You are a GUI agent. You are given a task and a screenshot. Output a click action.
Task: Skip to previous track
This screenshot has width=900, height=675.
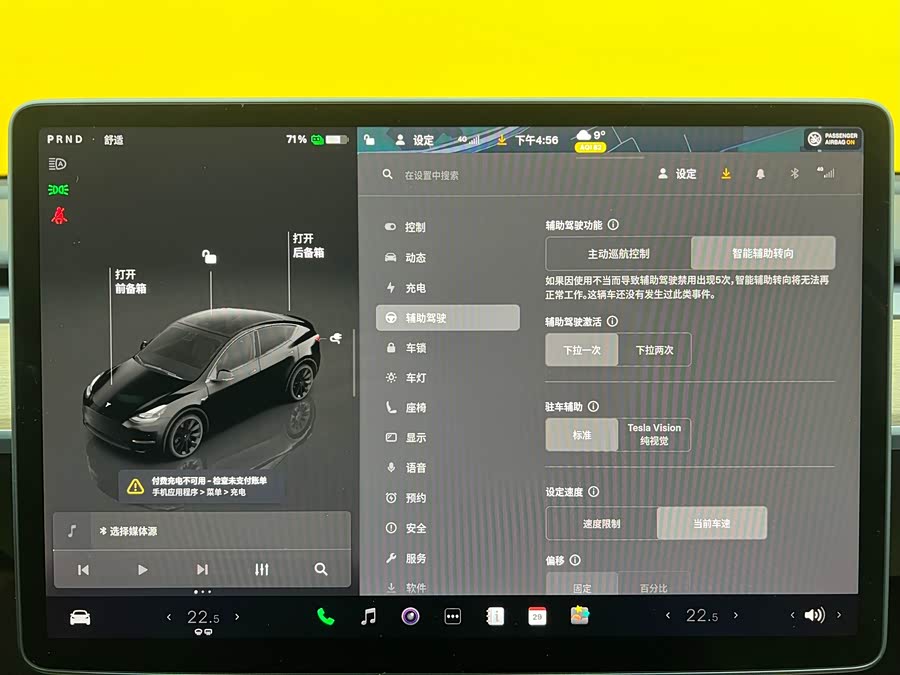[83, 570]
